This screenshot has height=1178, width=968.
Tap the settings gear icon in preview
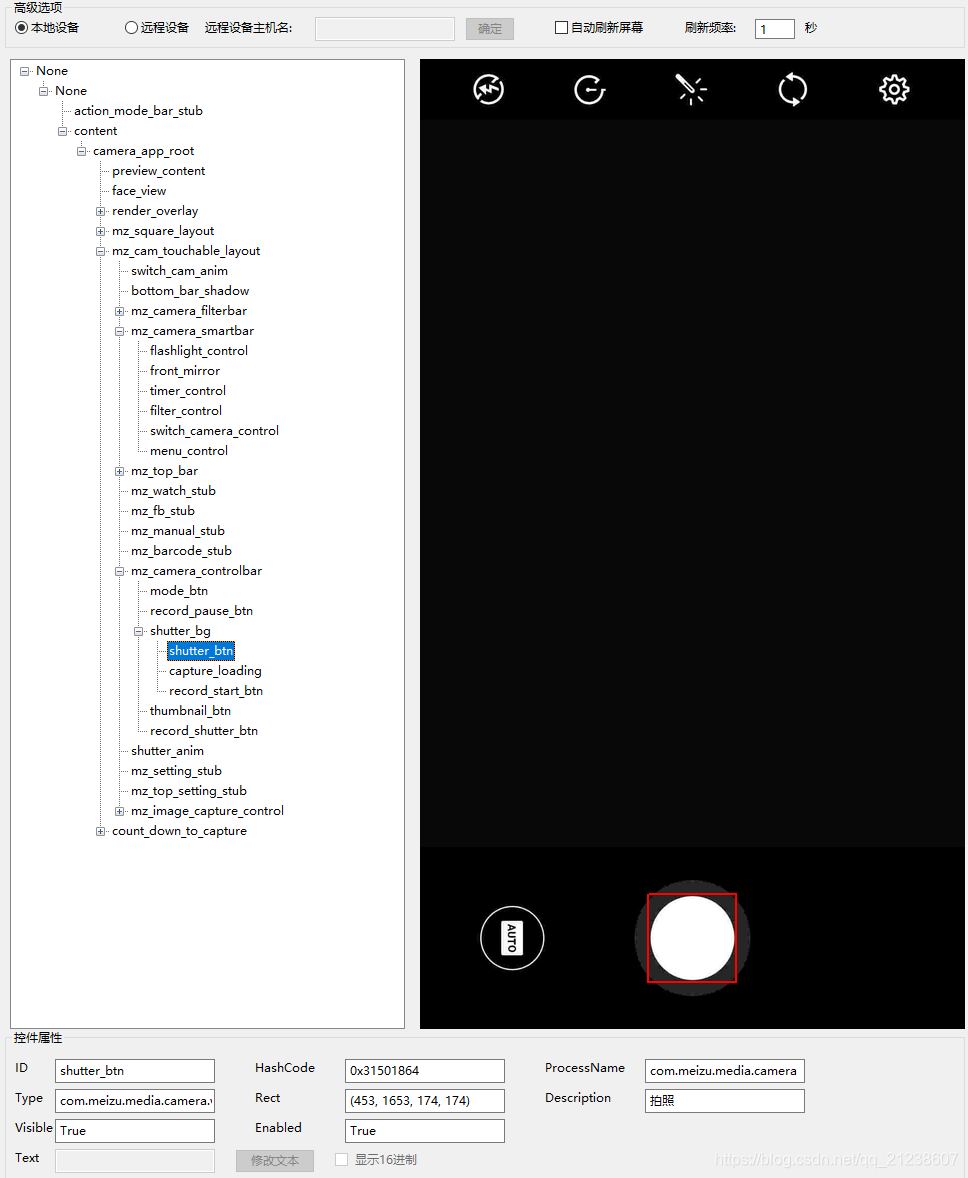894,89
